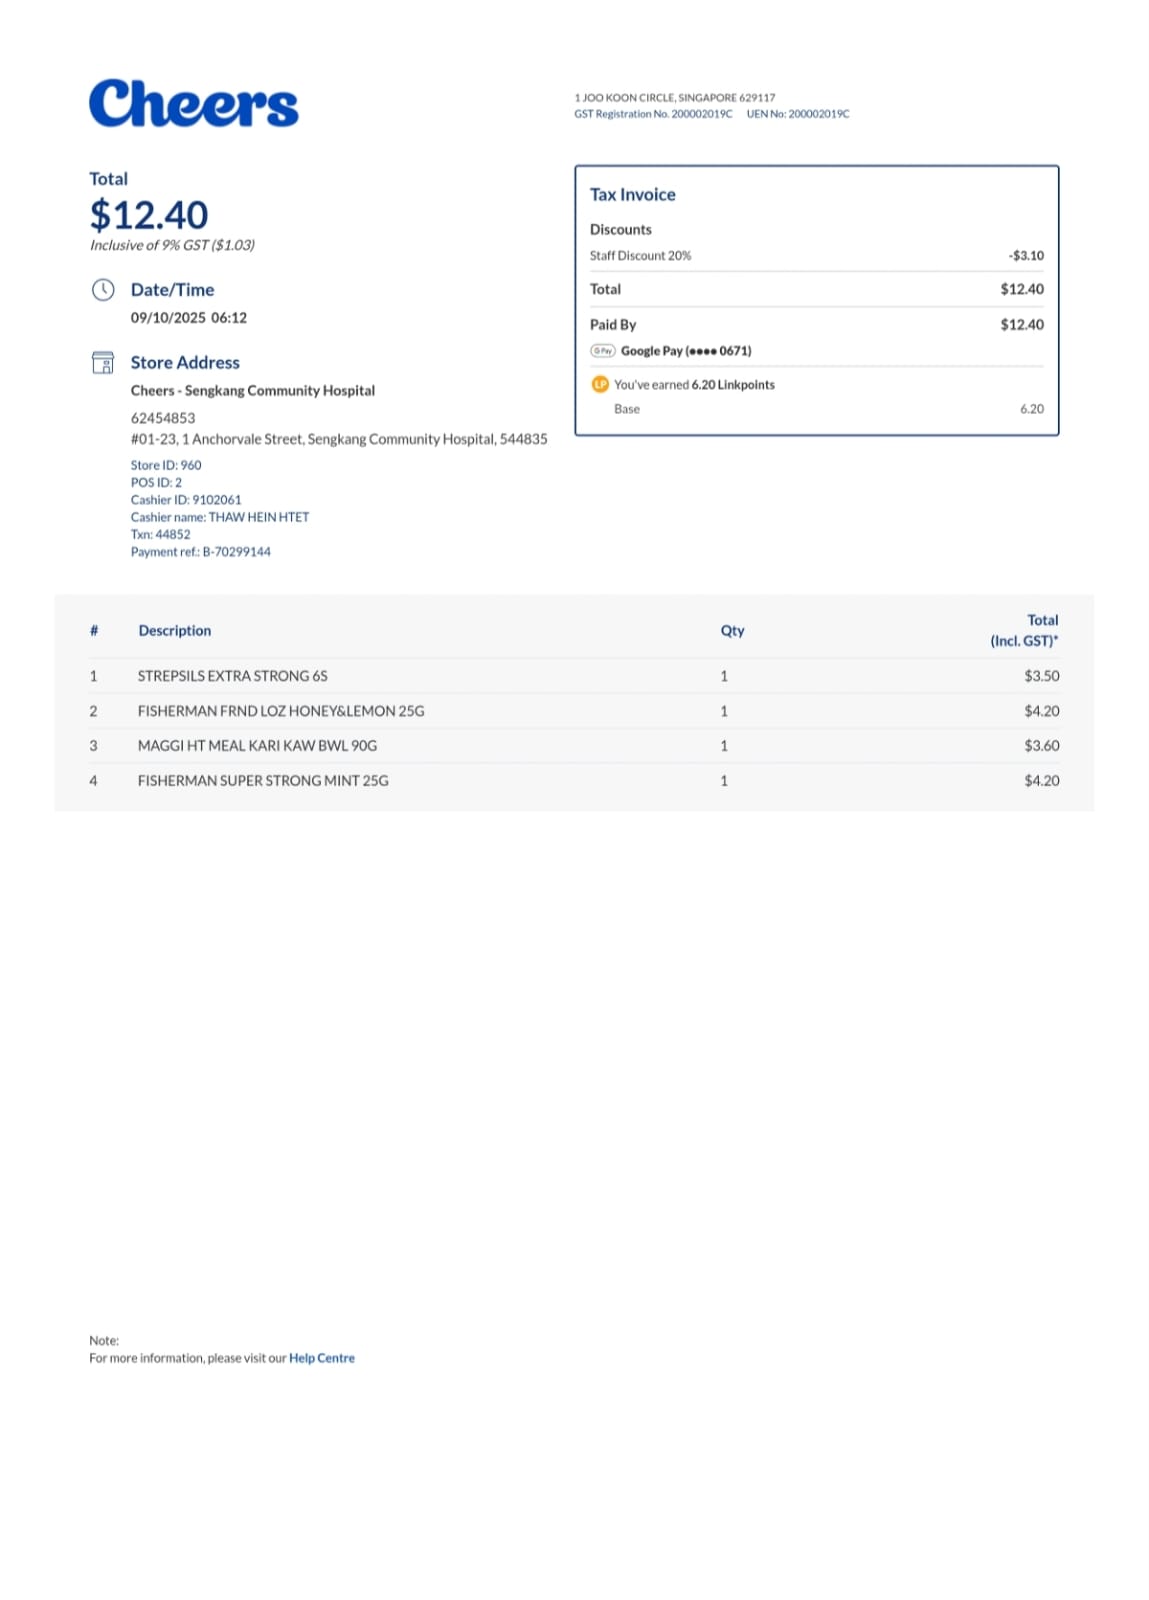
Task: Select payment ref B-70299144
Action: pos(237,552)
